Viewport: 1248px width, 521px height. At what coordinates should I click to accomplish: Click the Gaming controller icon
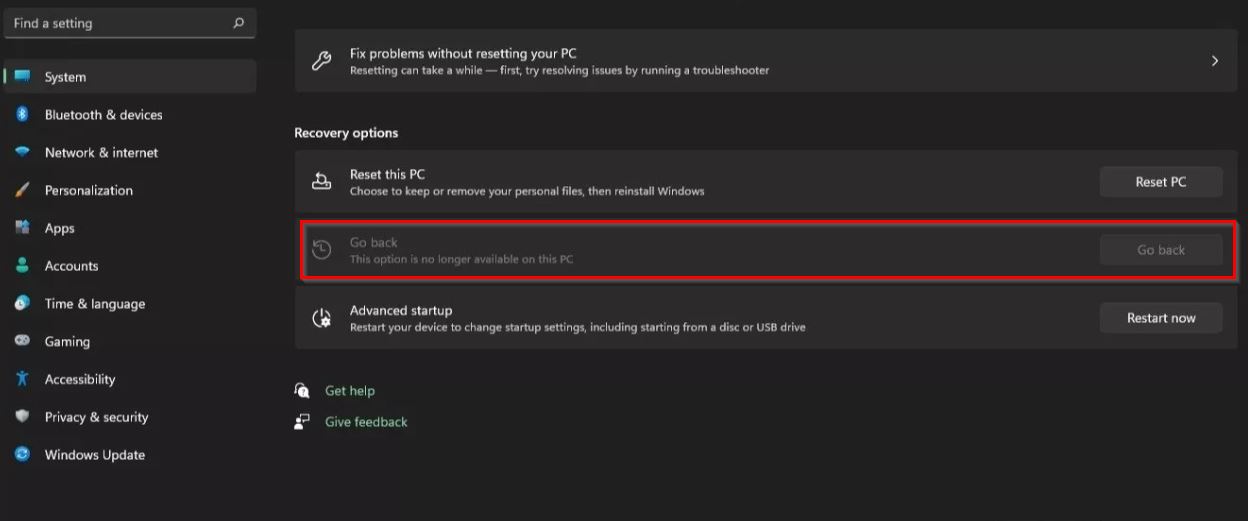tap(22, 341)
